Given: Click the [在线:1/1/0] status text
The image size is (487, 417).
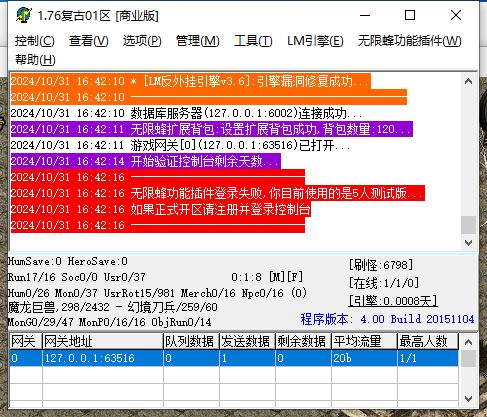Looking at the screenshot, I should tap(384, 283).
